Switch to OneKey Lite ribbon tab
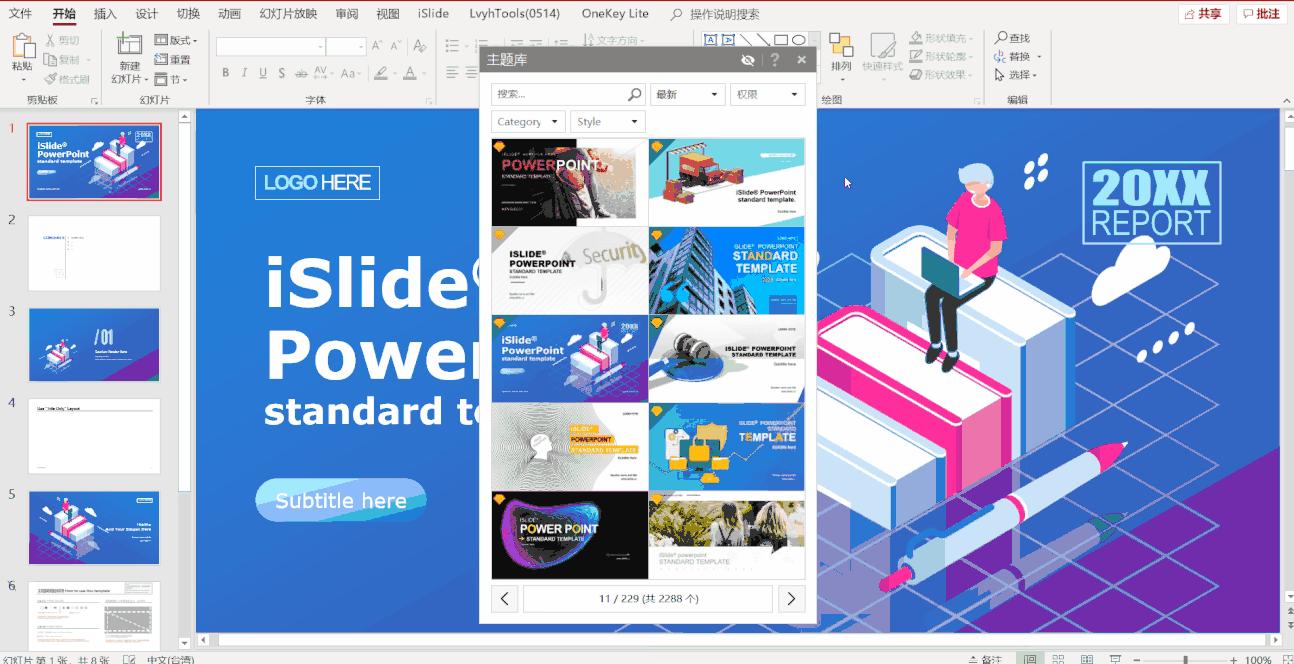 [615, 14]
